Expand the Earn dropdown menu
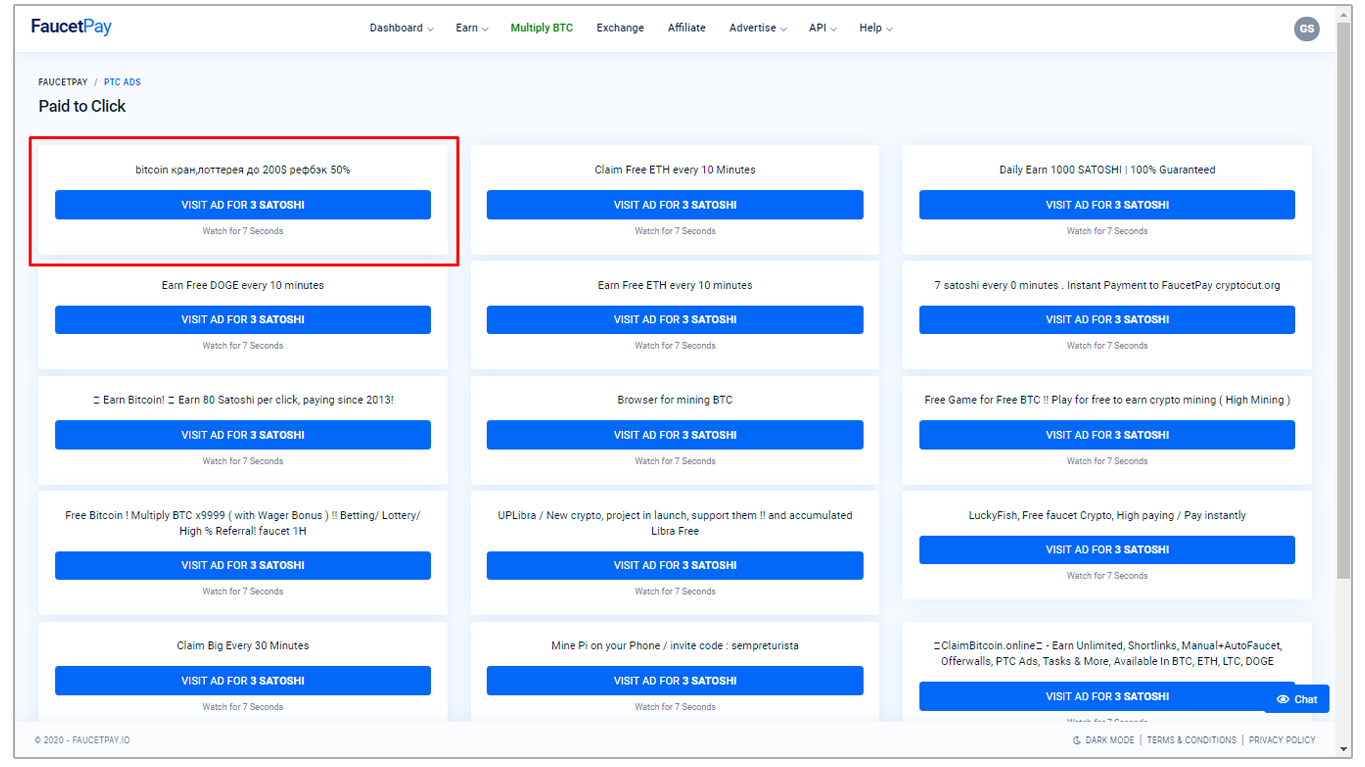Viewport: 1365px width, 767px height. [x=472, y=28]
